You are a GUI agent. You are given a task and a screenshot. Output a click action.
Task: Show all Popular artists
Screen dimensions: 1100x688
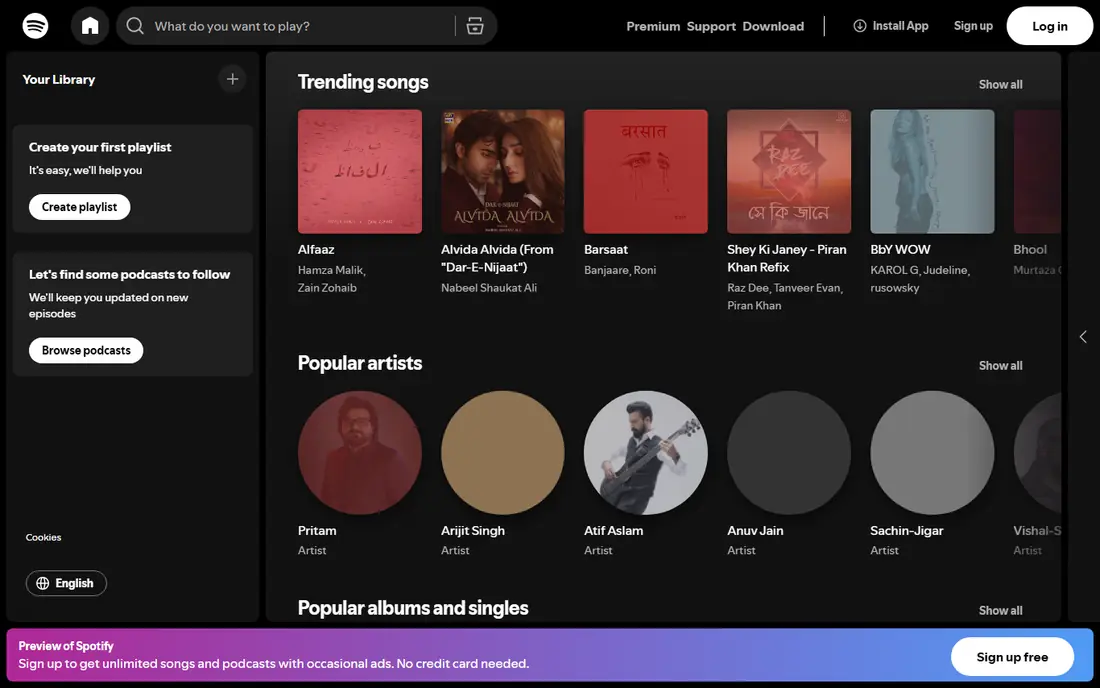coord(1000,365)
